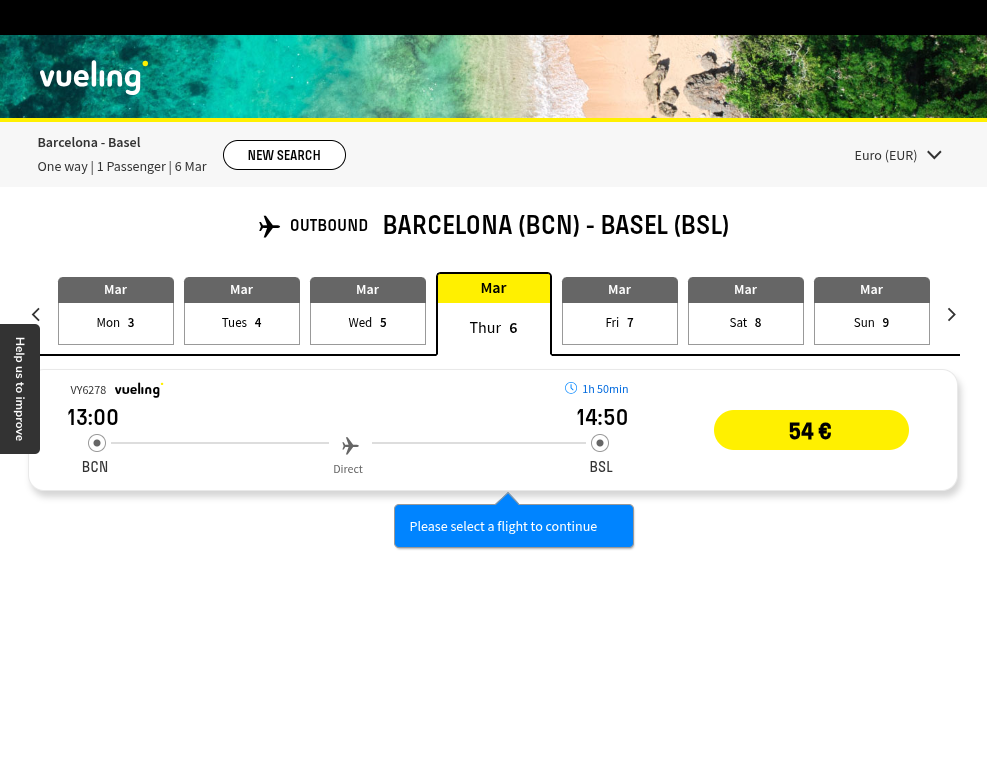Screen dimensions: 987x777
Task: Click the OUTBOUND label
Action: (329, 225)
